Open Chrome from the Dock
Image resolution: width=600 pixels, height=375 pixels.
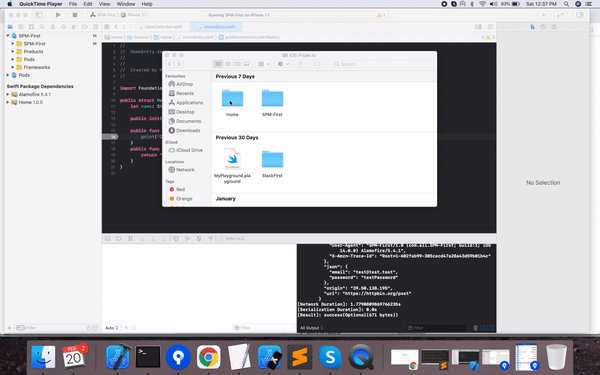pos(209,357)
